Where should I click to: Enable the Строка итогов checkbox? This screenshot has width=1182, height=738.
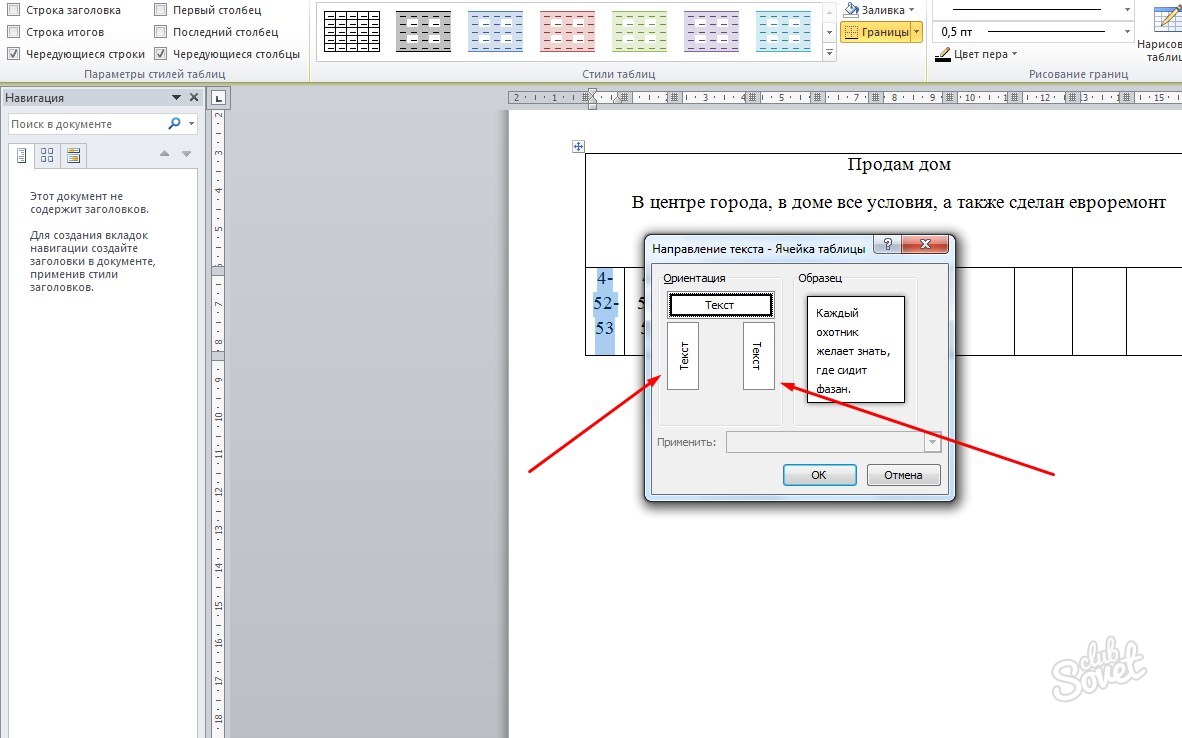(x=14, y=32)
